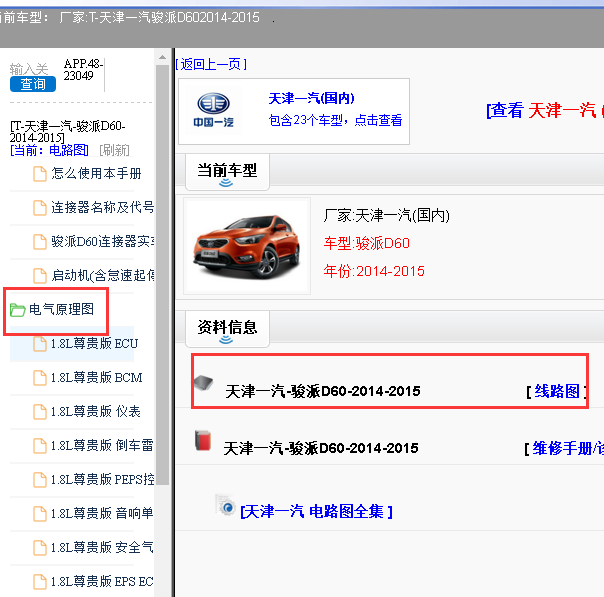The image size is (604, 597).
Task: Click the T-天津一汽-骏派D60-2014-2015 sidebar heading
Action: 67,132
